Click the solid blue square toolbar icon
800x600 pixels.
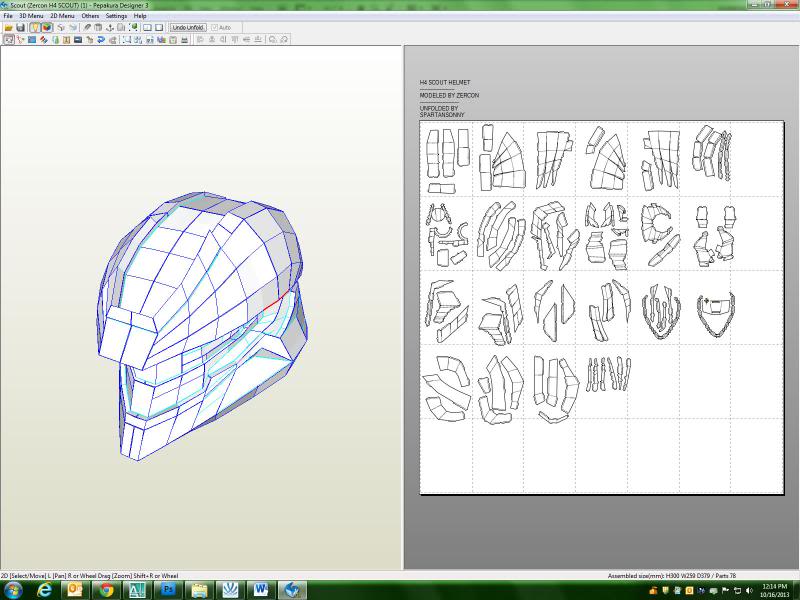pyautogui.click(x=32, y=39)
